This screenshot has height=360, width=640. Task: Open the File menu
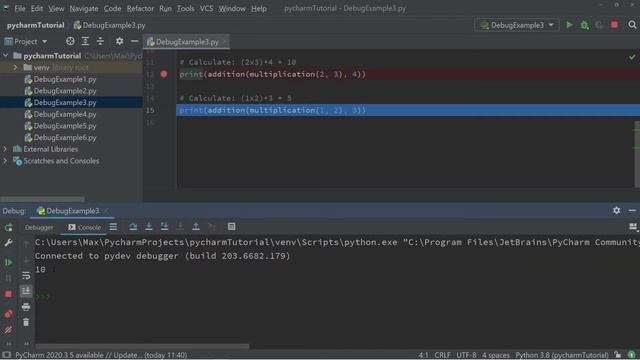tap(20, 8)
